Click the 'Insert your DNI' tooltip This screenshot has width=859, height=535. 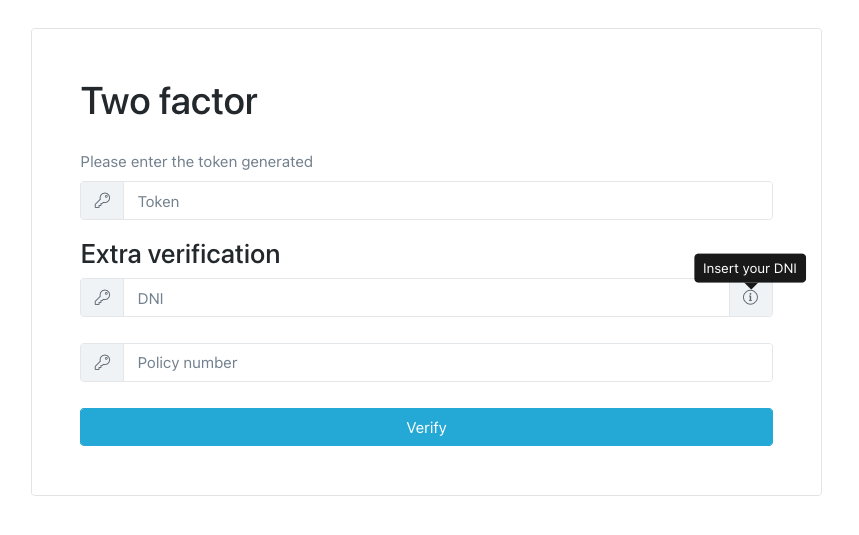[x=750, y=268]
